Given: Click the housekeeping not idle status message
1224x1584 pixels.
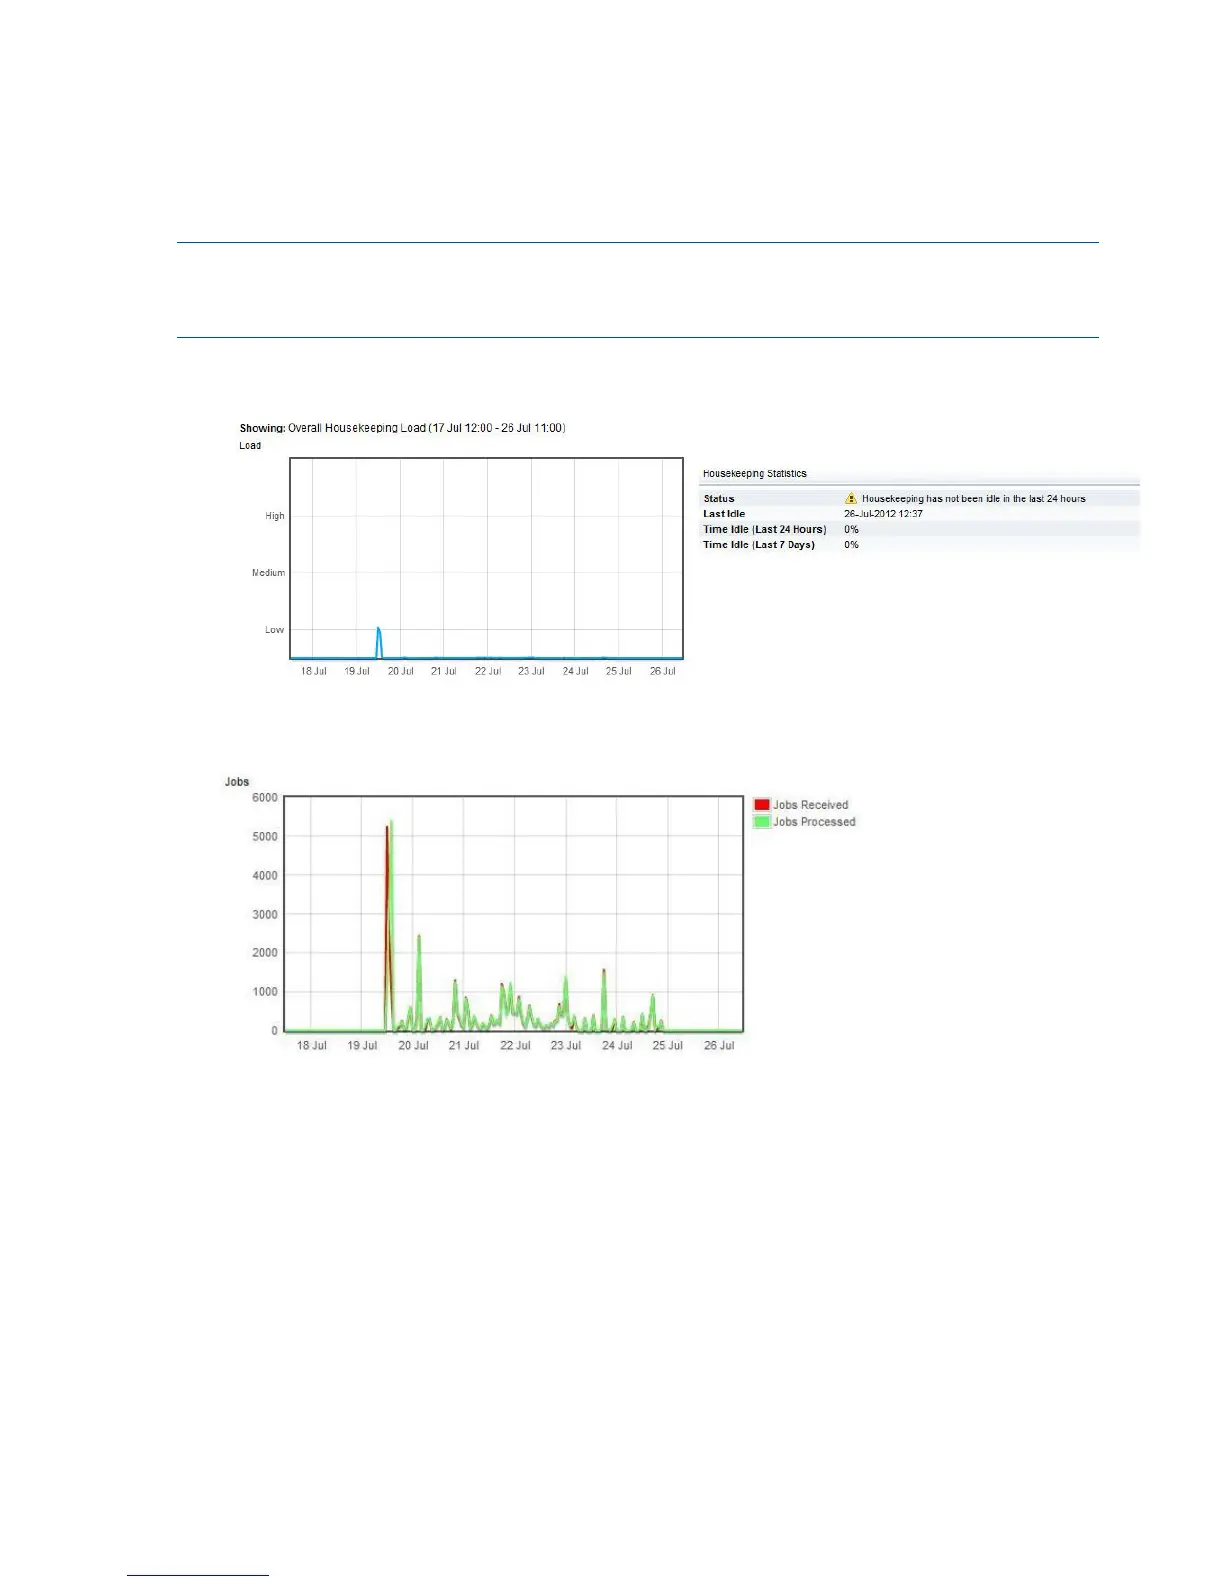Looking at the screenshot, I should tap(973, 498).
